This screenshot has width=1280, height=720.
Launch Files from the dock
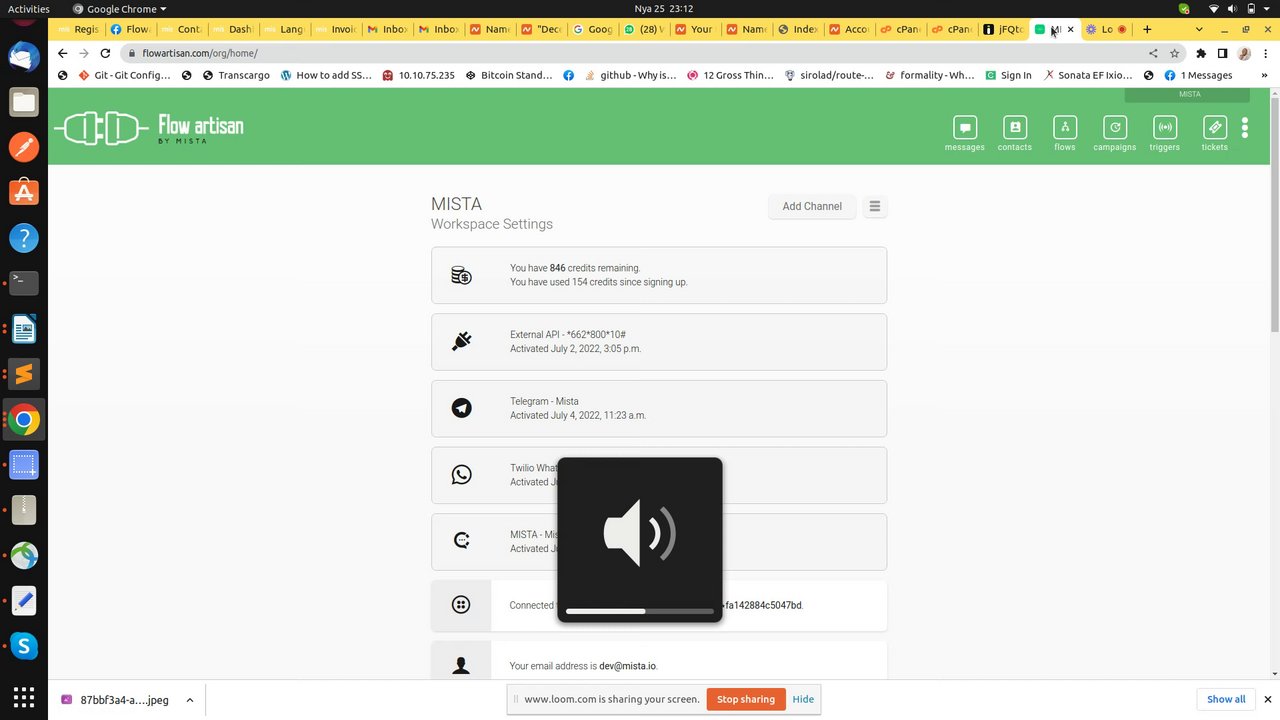tap(24, 101)
